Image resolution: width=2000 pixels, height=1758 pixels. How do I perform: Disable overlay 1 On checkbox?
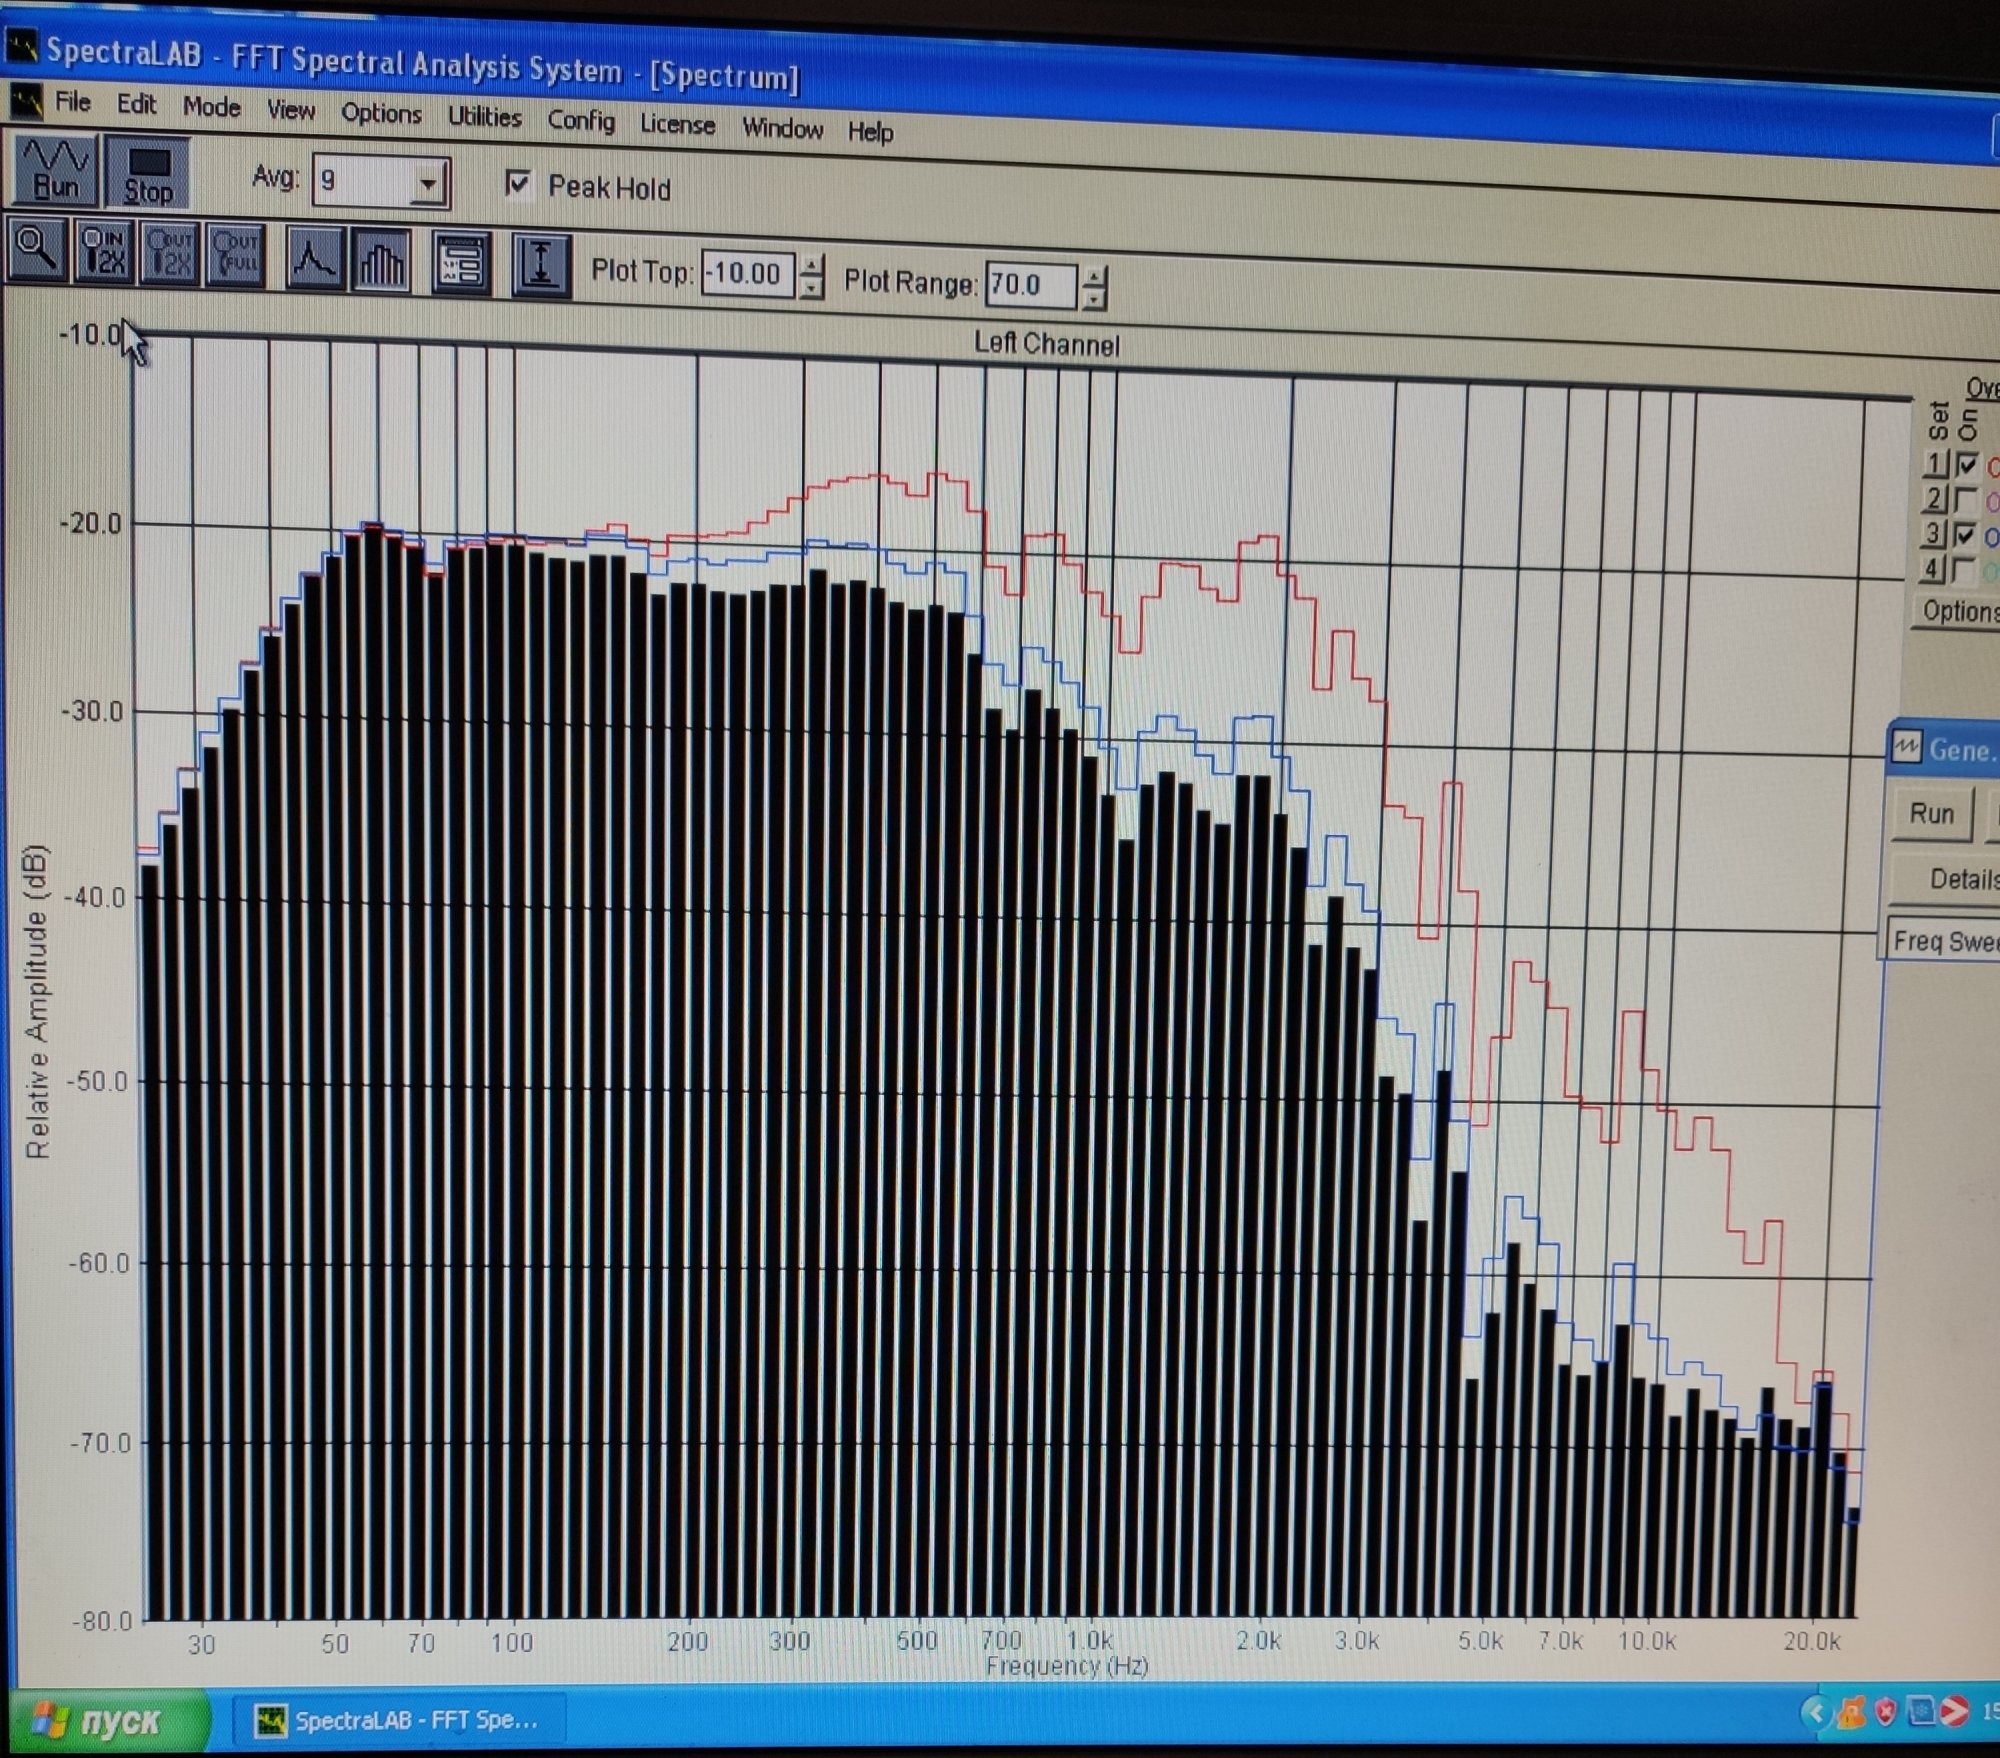click(1967, 465)
